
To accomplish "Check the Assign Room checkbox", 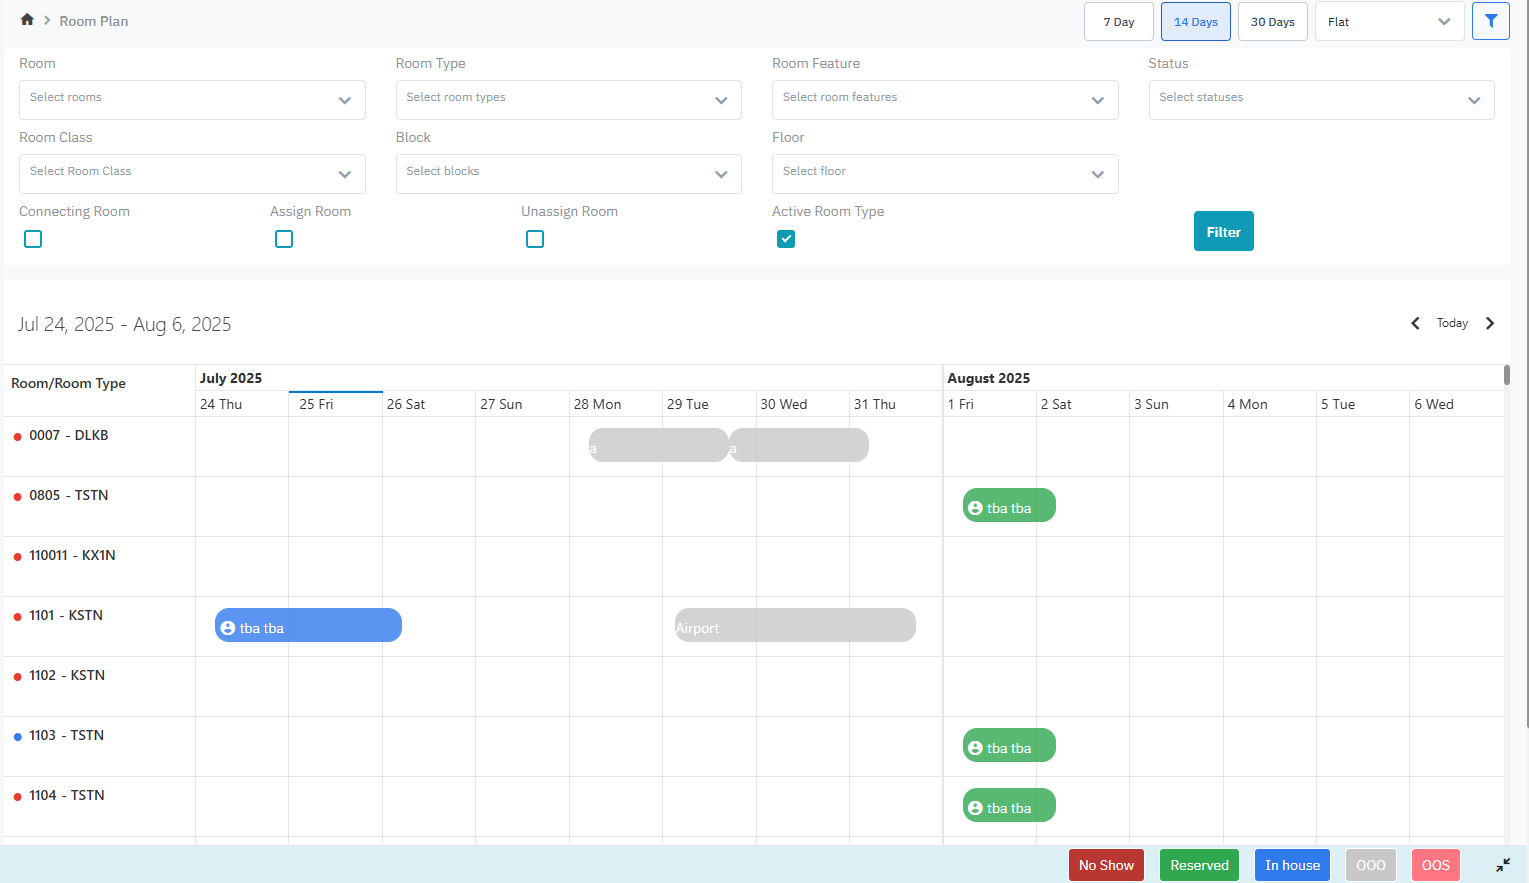I will pos(284,239).
